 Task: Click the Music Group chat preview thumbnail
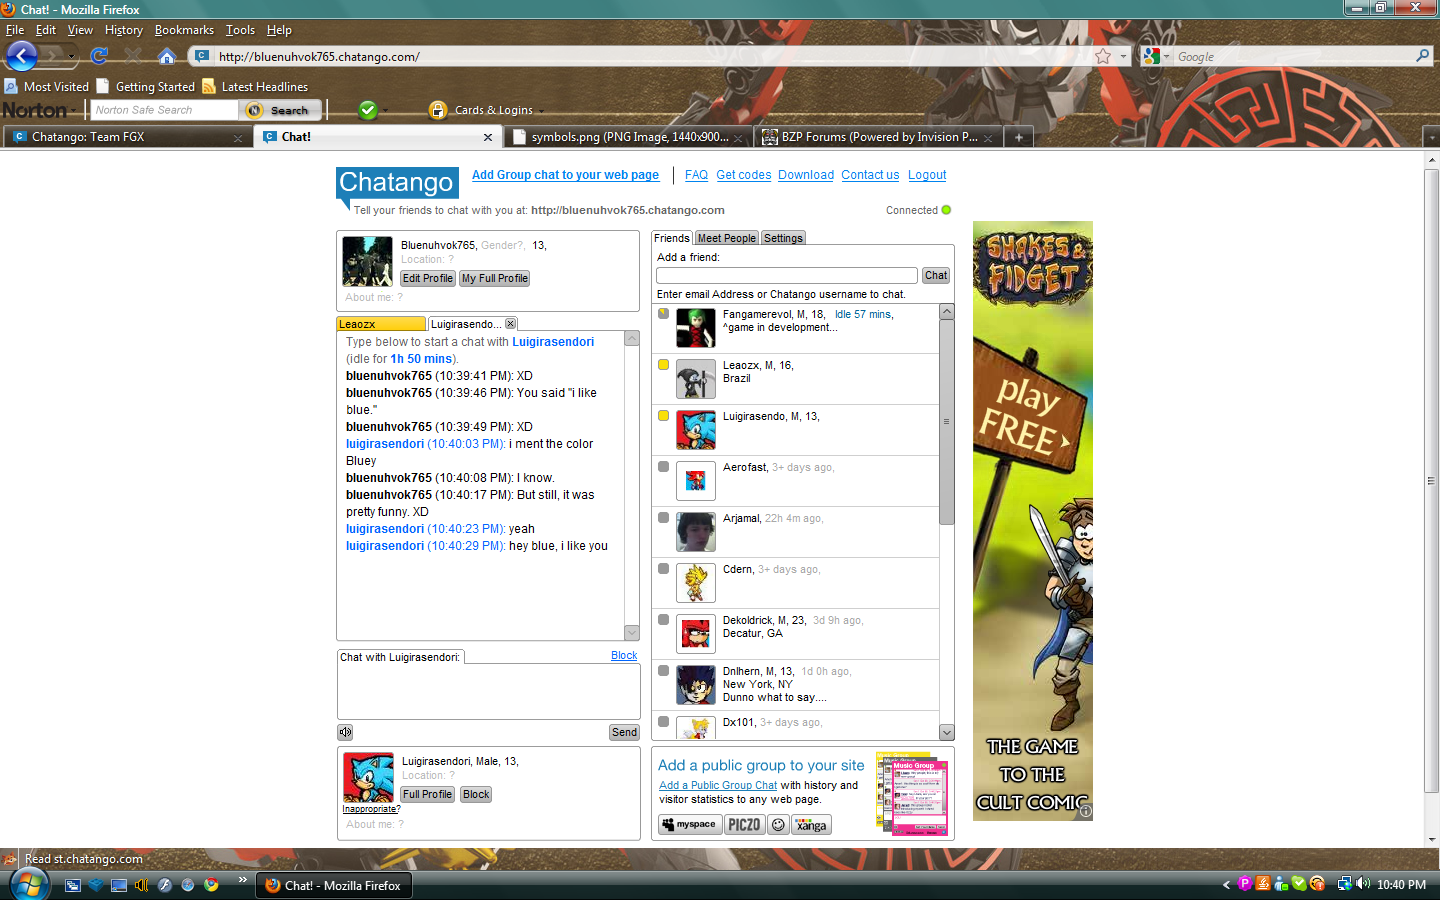click(x=912, y=794)
